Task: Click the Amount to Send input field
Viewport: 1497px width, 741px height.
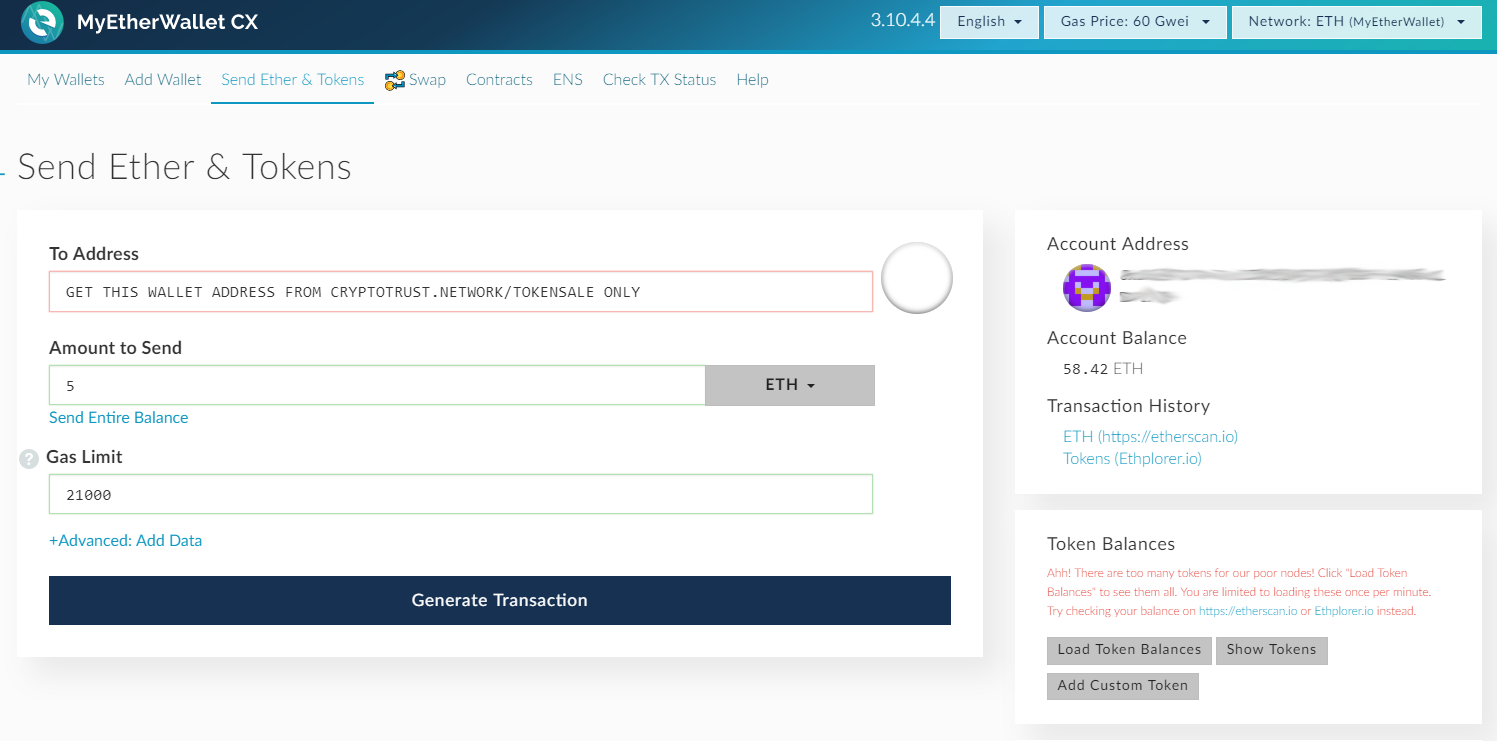Action: click(377, 385)
